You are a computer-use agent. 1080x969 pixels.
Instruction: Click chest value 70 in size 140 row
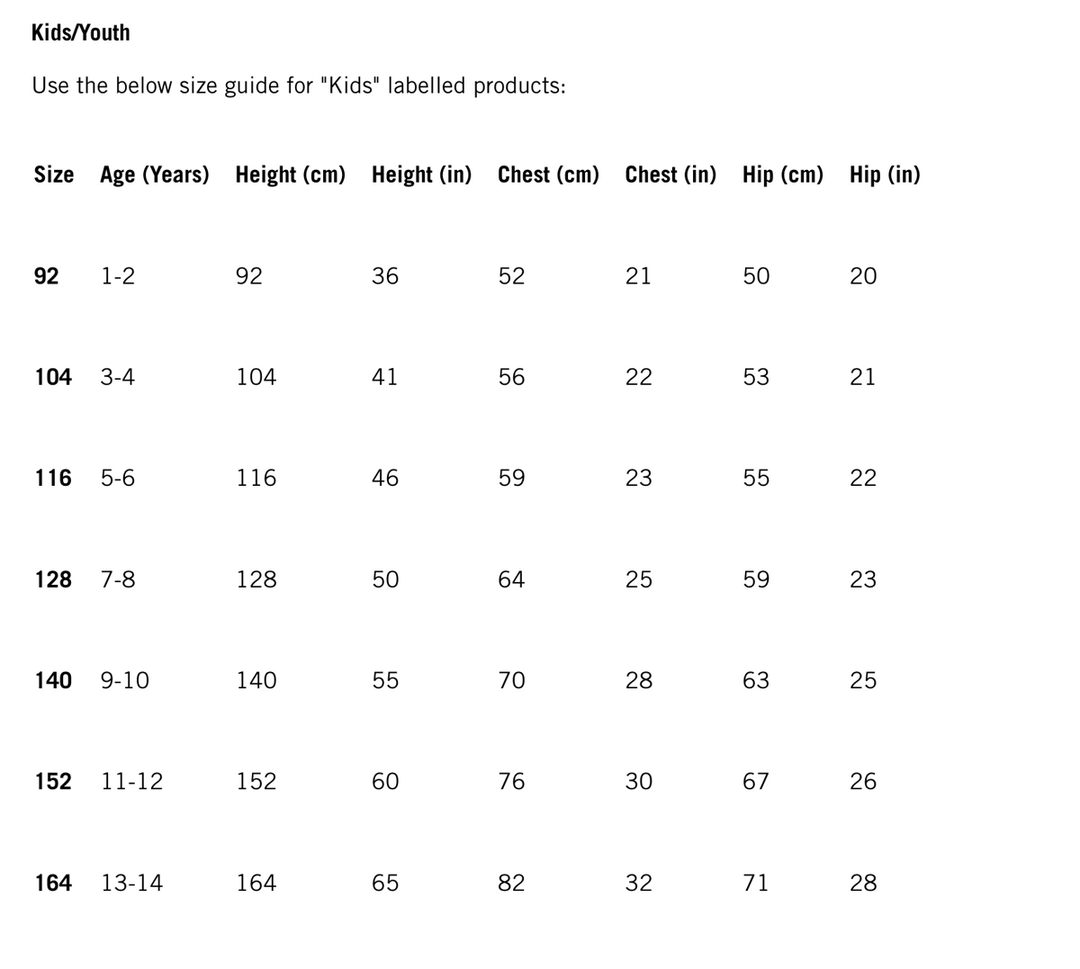tap(511, 680)
